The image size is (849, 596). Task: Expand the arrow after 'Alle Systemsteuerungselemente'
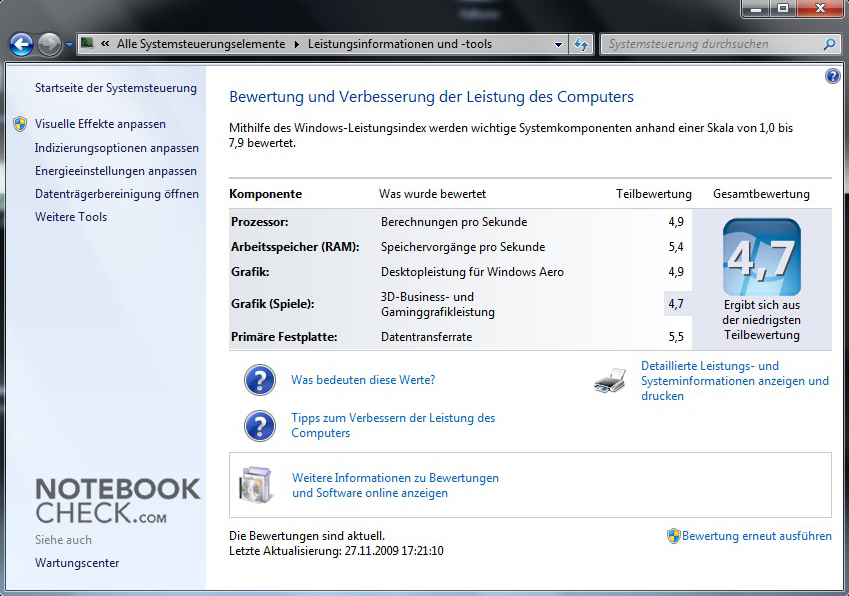point(297,44)
